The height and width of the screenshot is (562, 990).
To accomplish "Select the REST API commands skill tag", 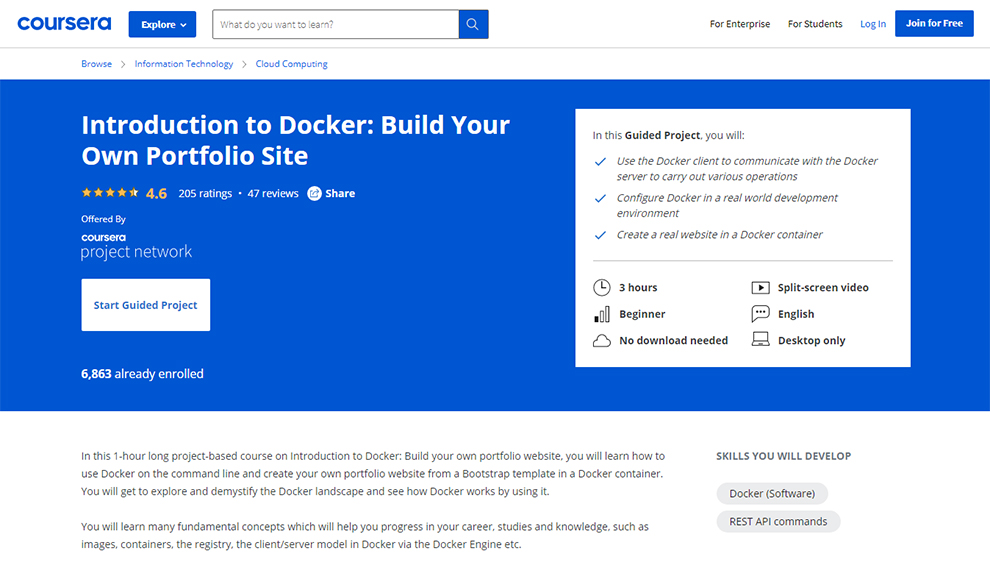I will (778, 522).
